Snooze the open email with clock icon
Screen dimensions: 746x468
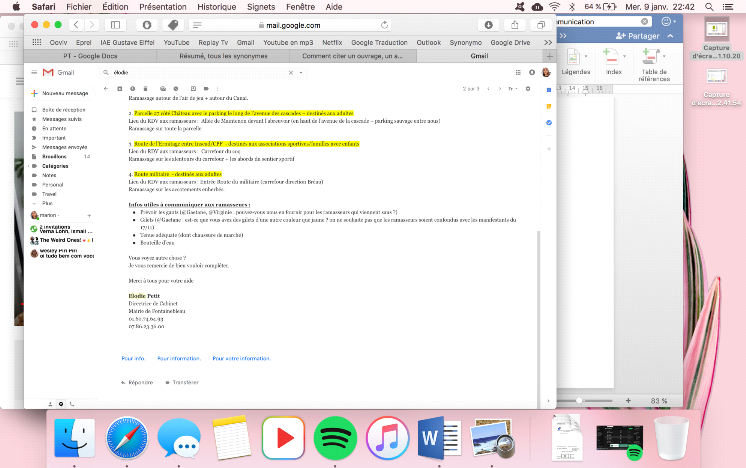click(176, 88)
